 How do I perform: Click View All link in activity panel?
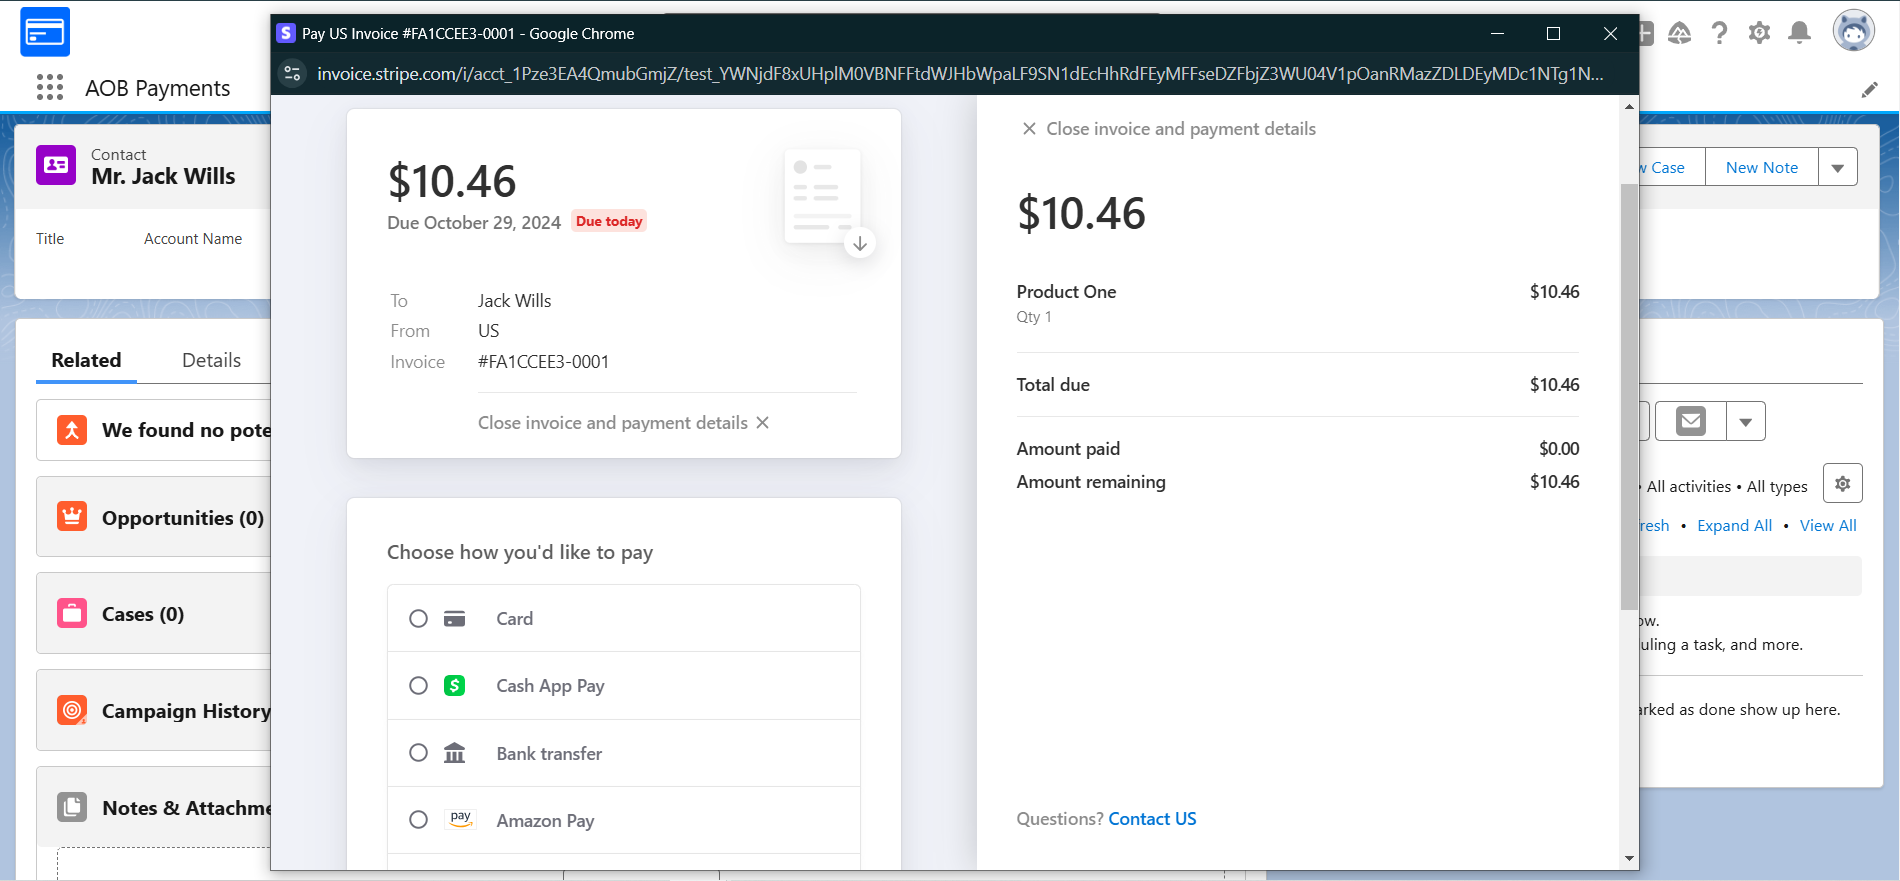point(1828,526)
